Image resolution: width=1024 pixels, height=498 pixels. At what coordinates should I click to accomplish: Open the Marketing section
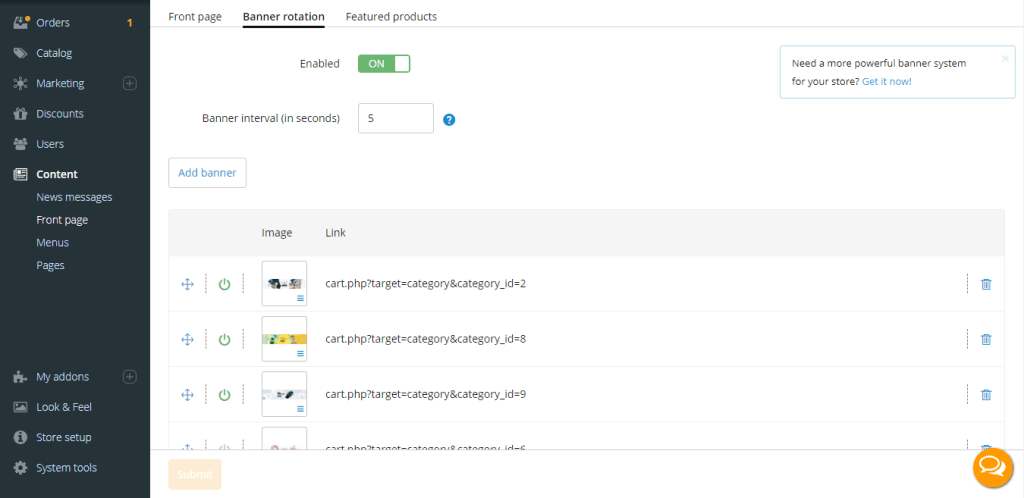point(60,84)
